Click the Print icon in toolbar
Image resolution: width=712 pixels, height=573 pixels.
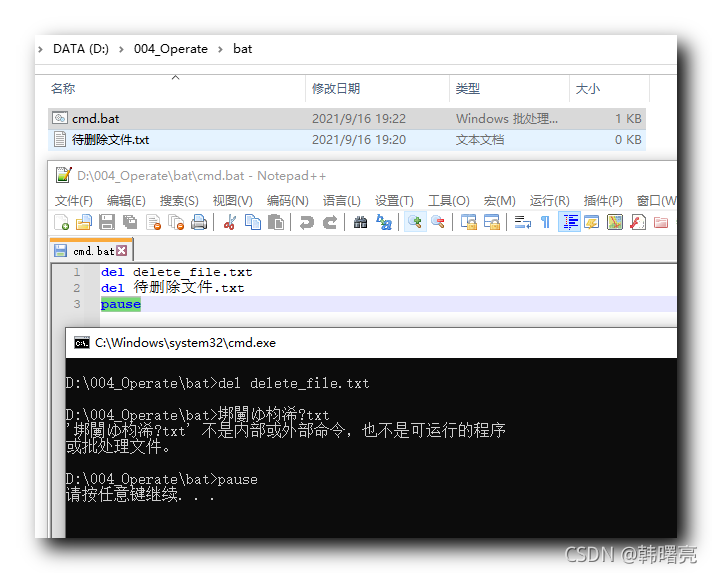(x=199, y=222)
